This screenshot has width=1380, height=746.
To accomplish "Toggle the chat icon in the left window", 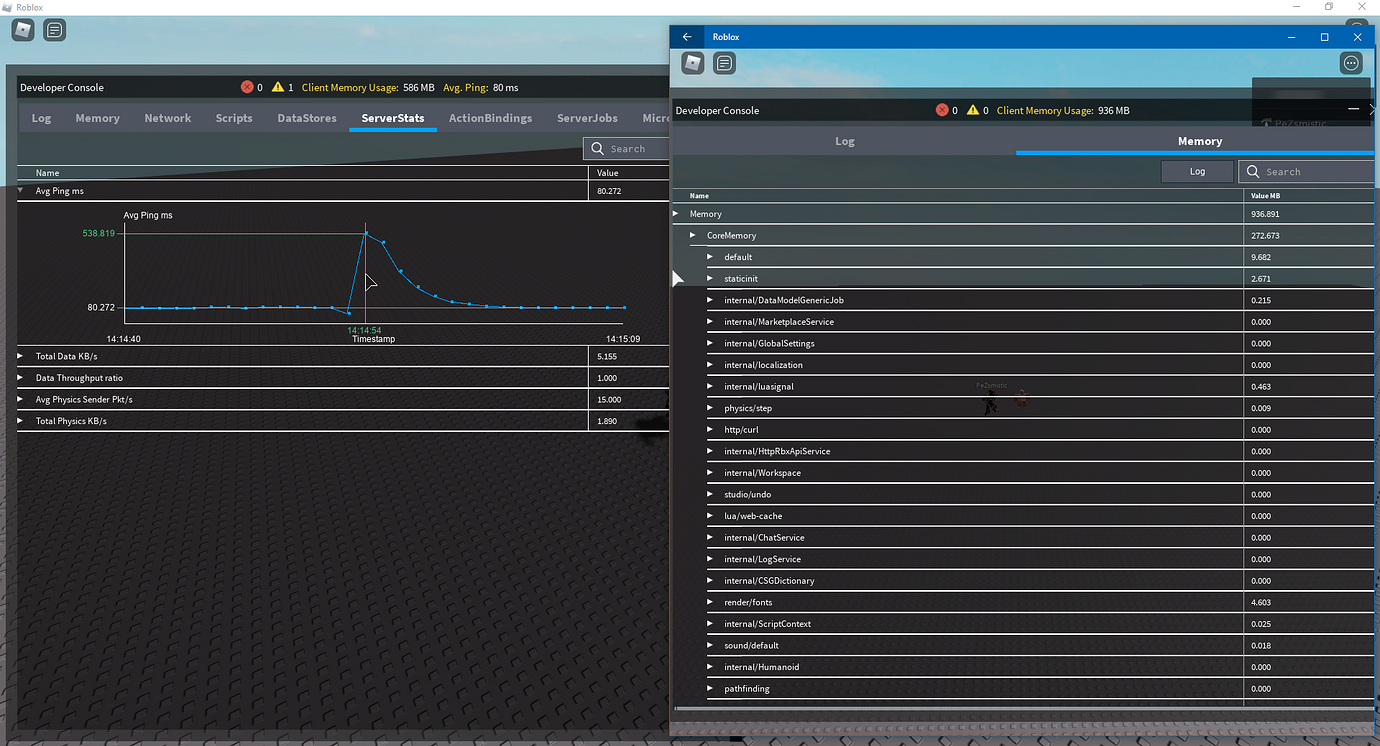I will (x=55, y=30).
